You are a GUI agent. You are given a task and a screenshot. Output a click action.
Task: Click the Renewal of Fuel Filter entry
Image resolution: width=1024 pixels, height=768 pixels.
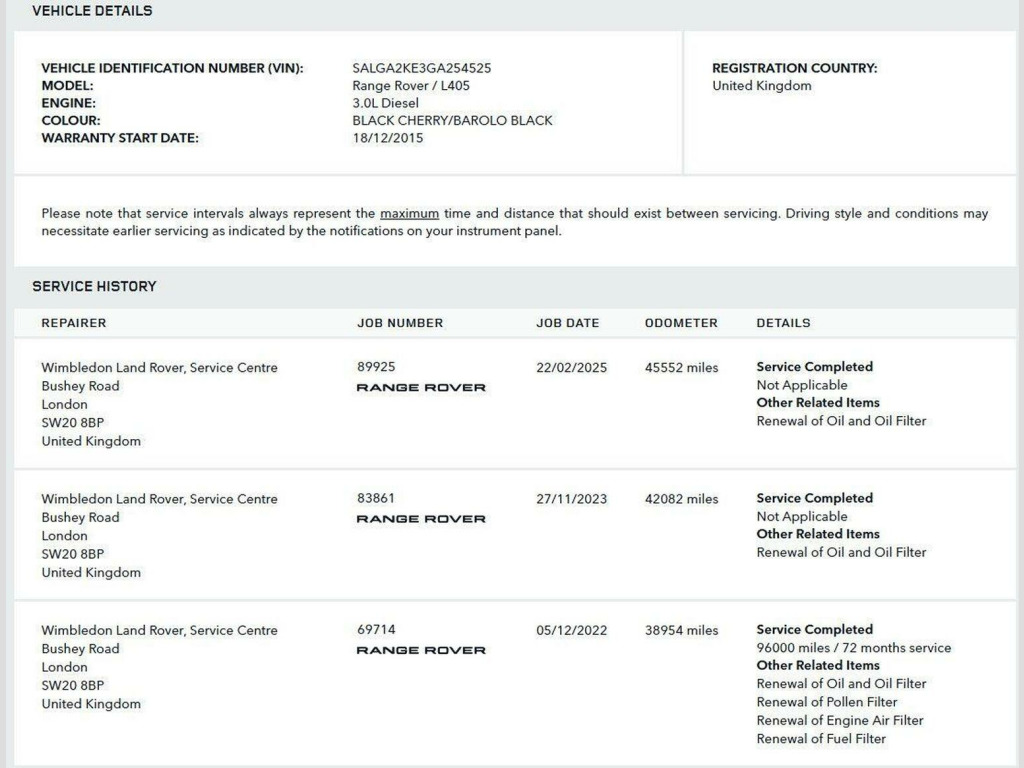point(821,739)
